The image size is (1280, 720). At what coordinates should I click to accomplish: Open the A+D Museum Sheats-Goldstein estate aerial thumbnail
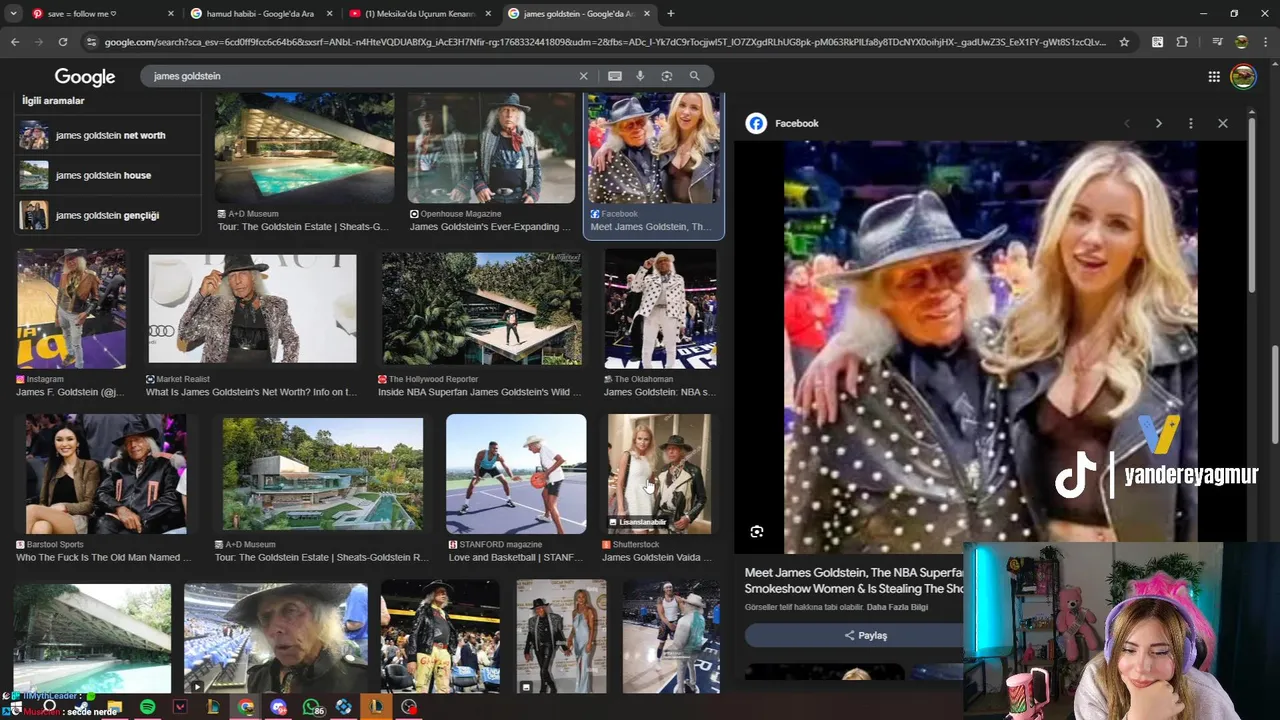click(322, 474)
